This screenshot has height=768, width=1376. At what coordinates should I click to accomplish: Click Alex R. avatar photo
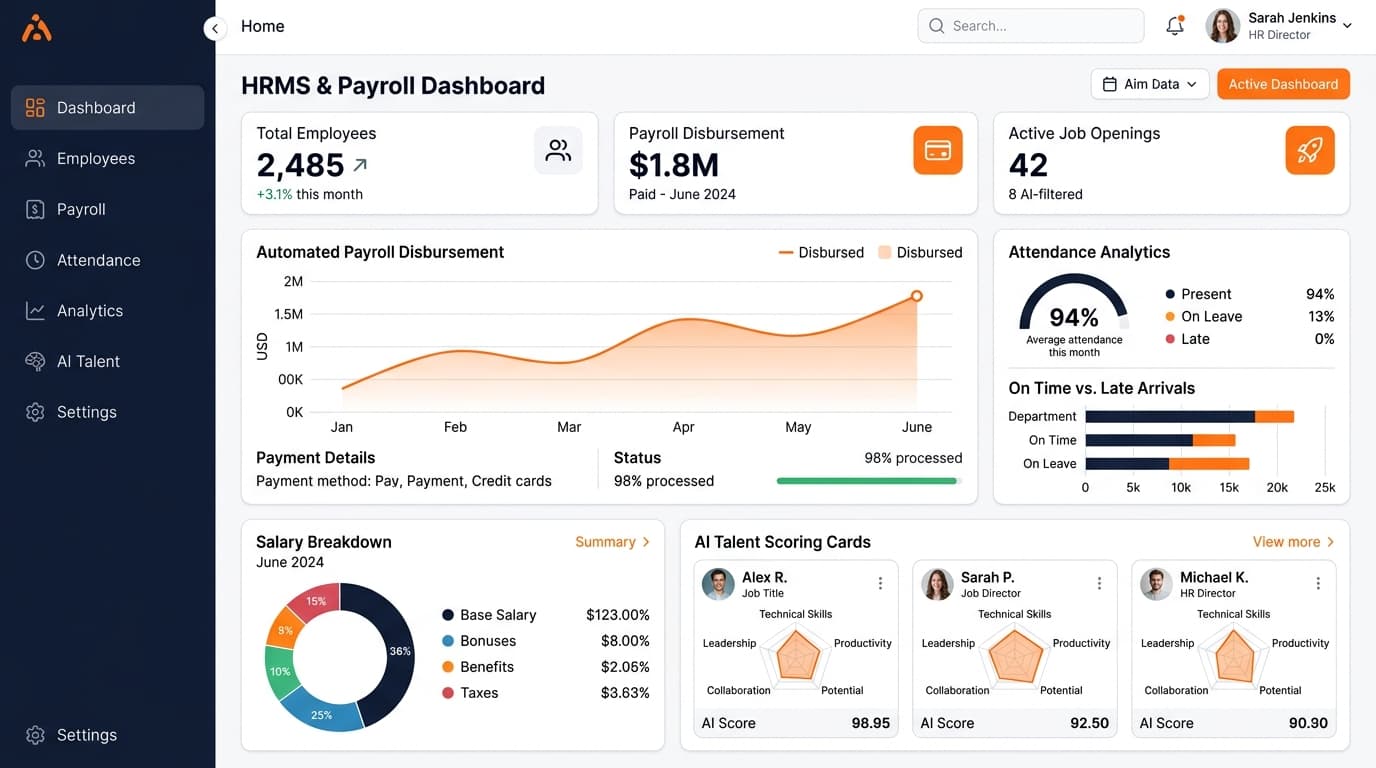tap(718, 584)
